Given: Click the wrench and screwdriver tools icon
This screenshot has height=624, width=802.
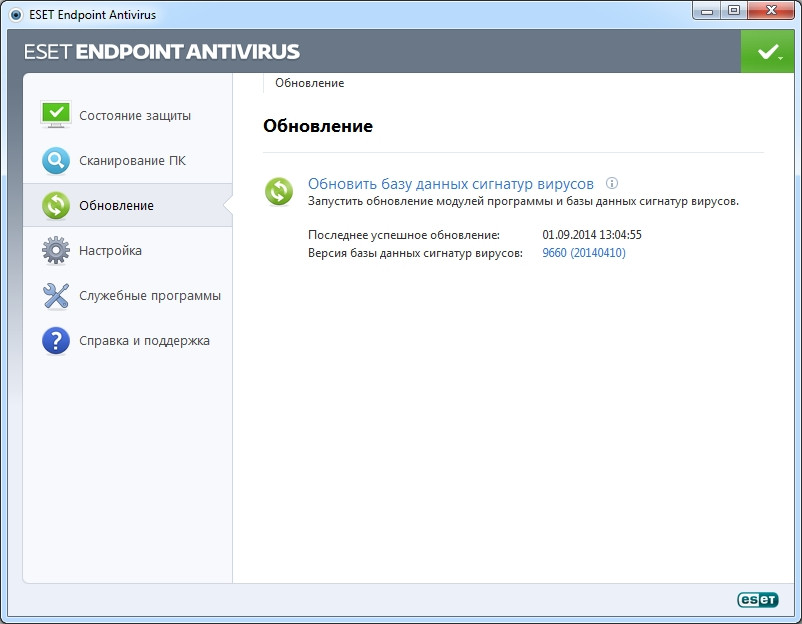Looking at the screenshot, I should [x=56, y=296].
